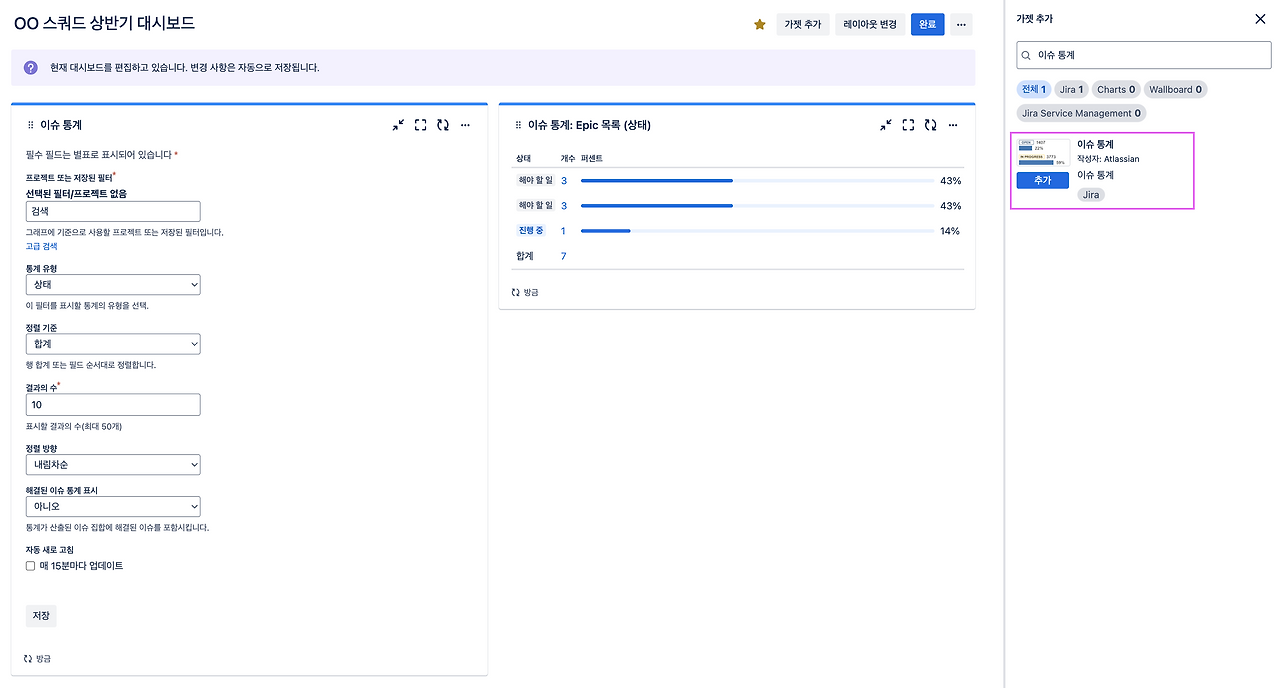Expand the 정렬 기준 dropdown
This screenshot has width=1280, height=688.
pyautogui.click(x=113, y=344)
